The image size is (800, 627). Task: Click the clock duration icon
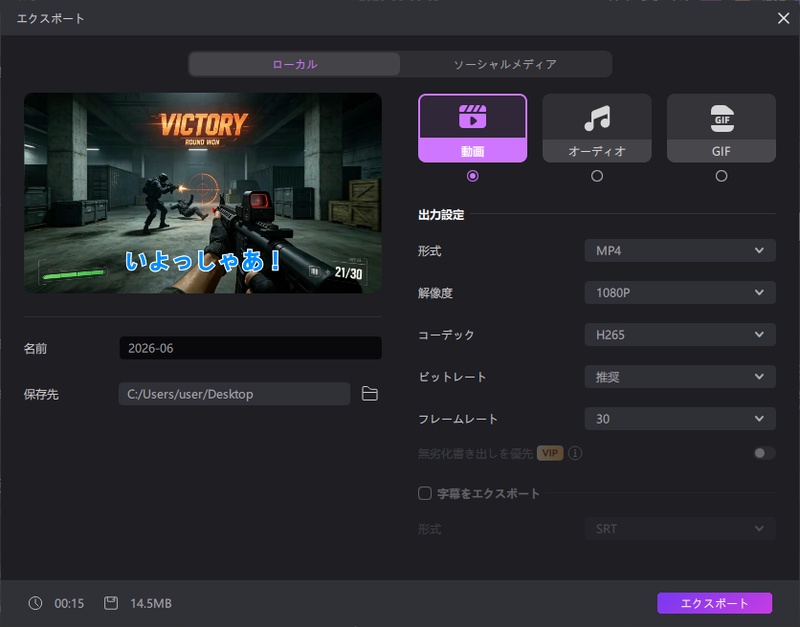click(35, 603)
